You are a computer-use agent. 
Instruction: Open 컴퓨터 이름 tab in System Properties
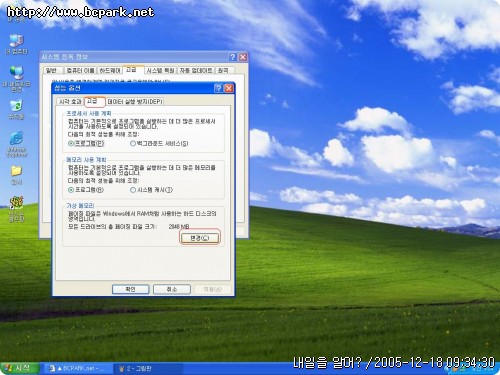pyautogui.click(x=80, y=70)
